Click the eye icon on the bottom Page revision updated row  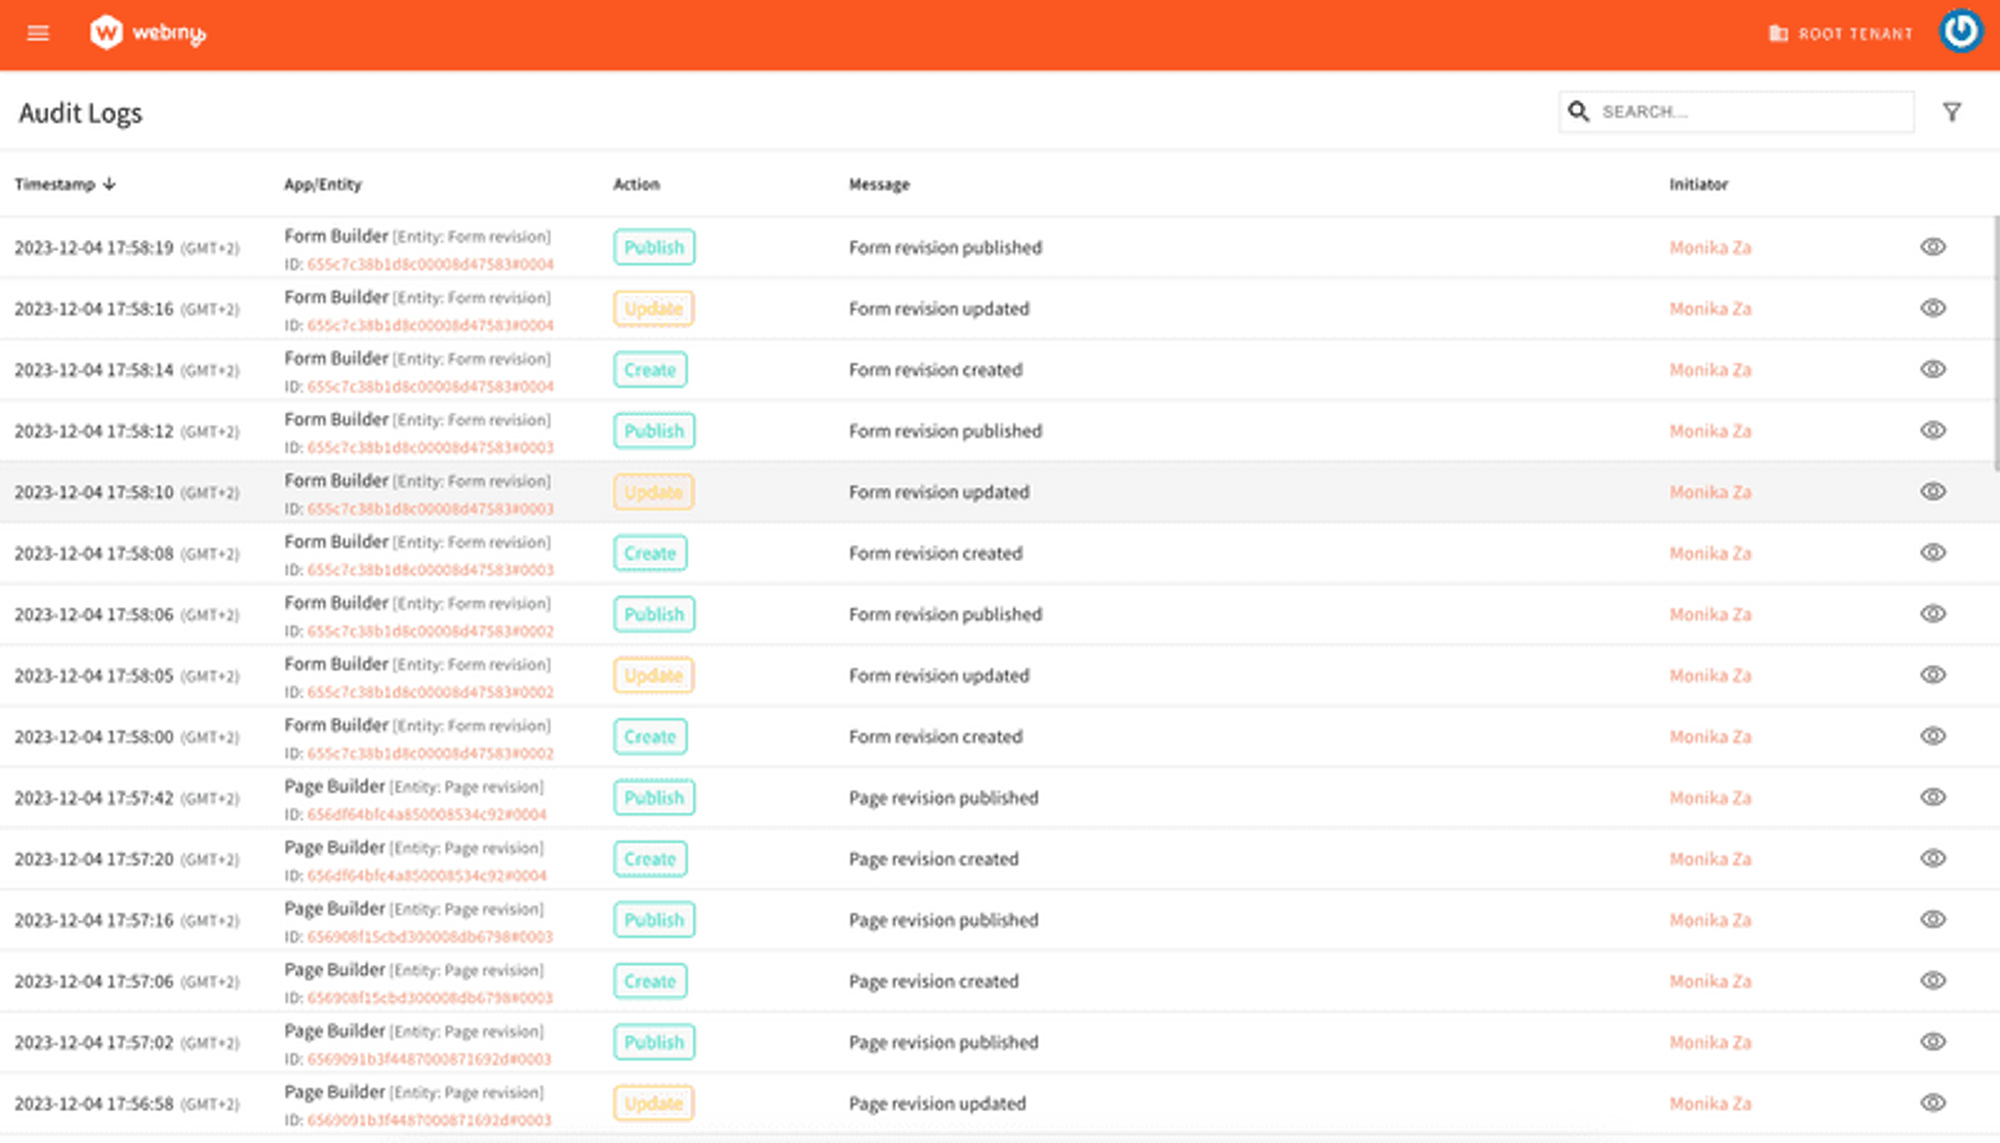1933,1103
